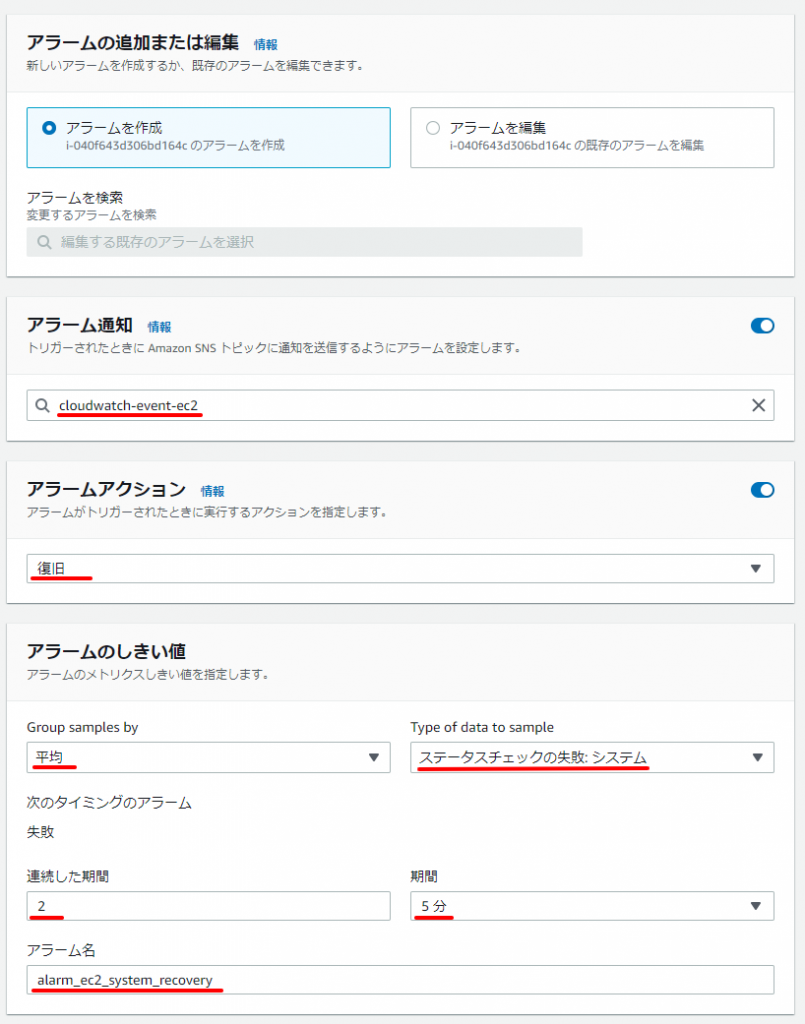Click the 連続した期間 input field
The width and height of the screenshot is (805, 1024).
point(208,906)
